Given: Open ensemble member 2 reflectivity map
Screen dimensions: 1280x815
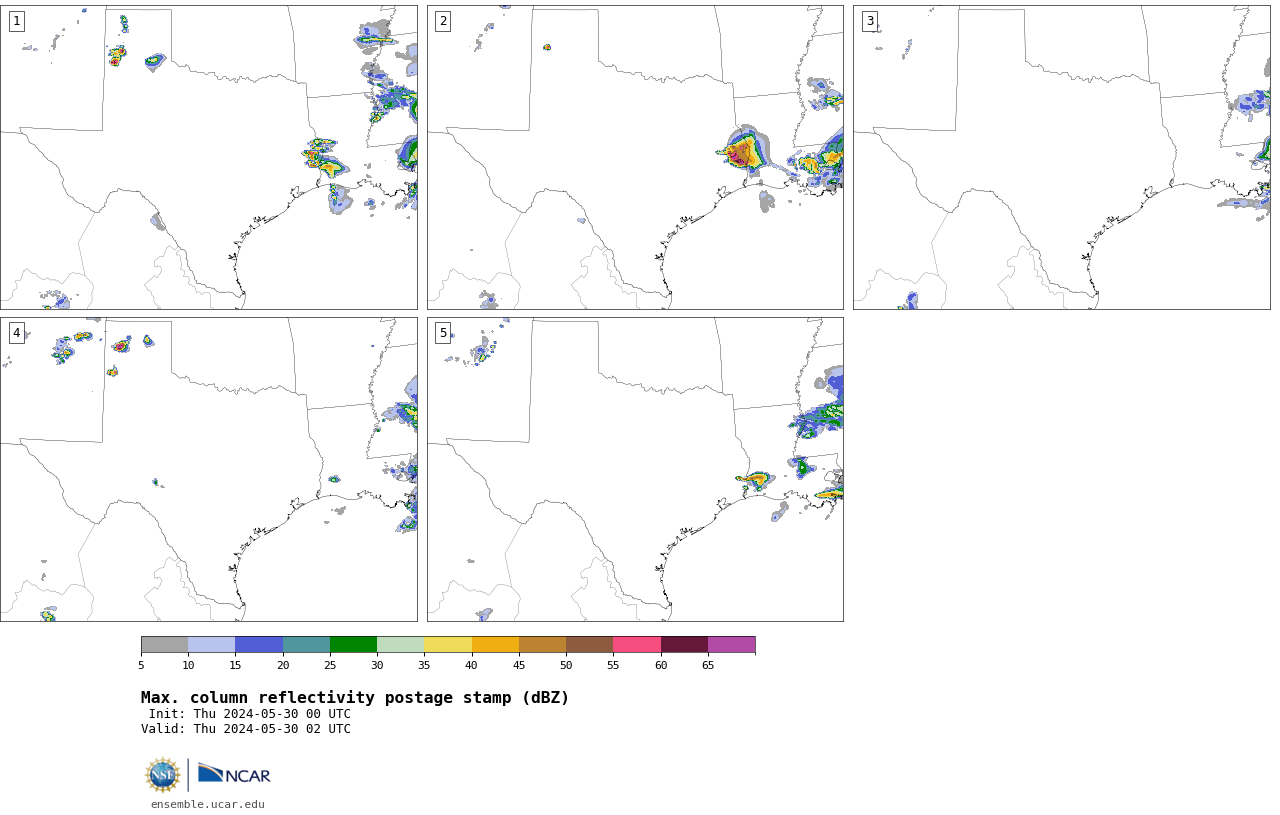Looking at the screenshot, I should click(x=635, y=157).
